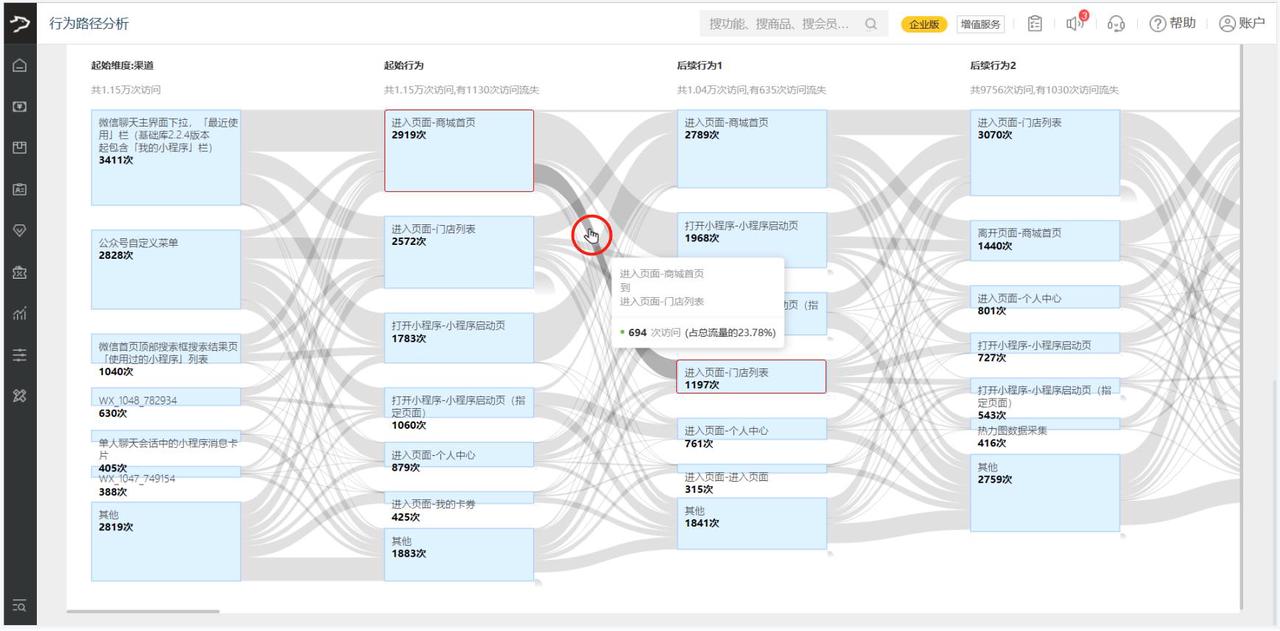Open the 帮助 help link
Image resolution: width=1280 pixels, height=631 pixels.
pyautogui.click(x=1173, y=24)
